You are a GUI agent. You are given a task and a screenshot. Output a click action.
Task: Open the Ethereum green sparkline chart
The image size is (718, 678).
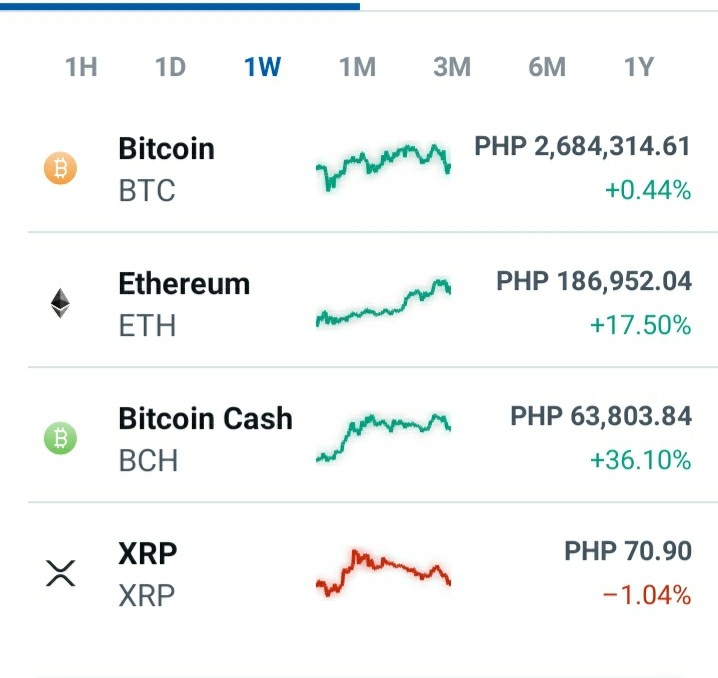pyautogui.click(x=384, y=303)
